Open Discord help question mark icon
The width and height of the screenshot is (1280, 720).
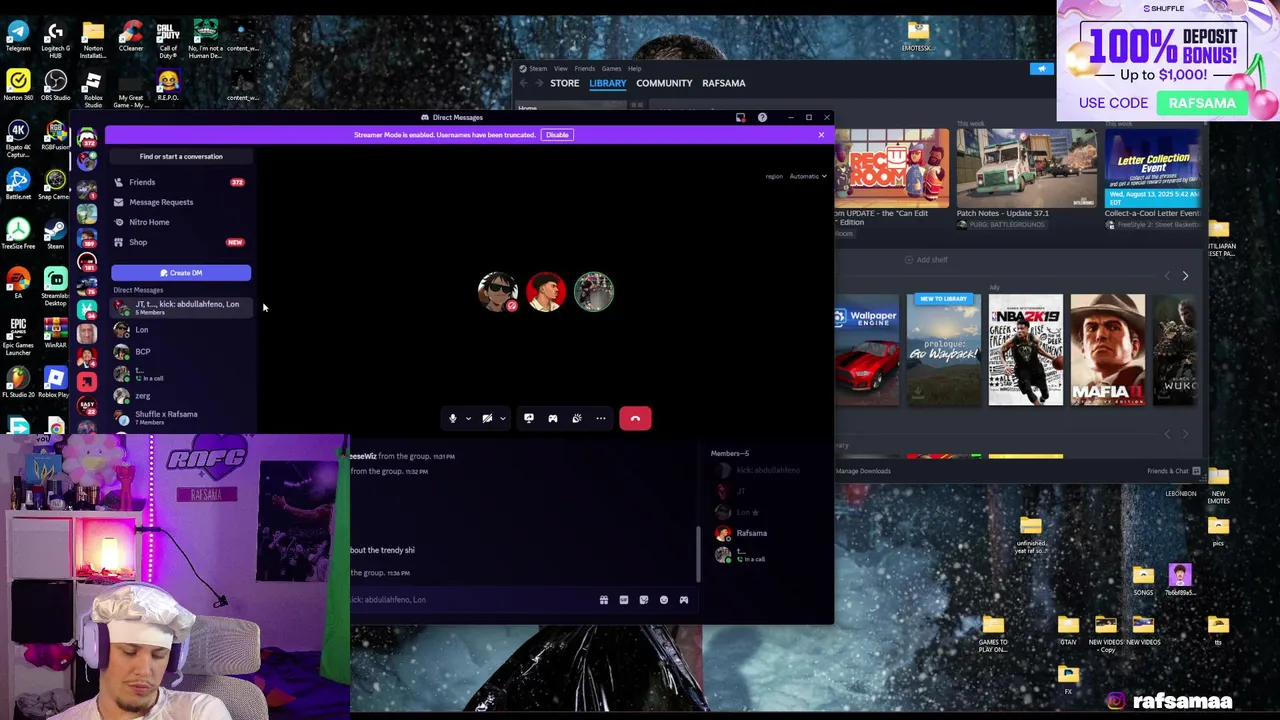[762, 118]
